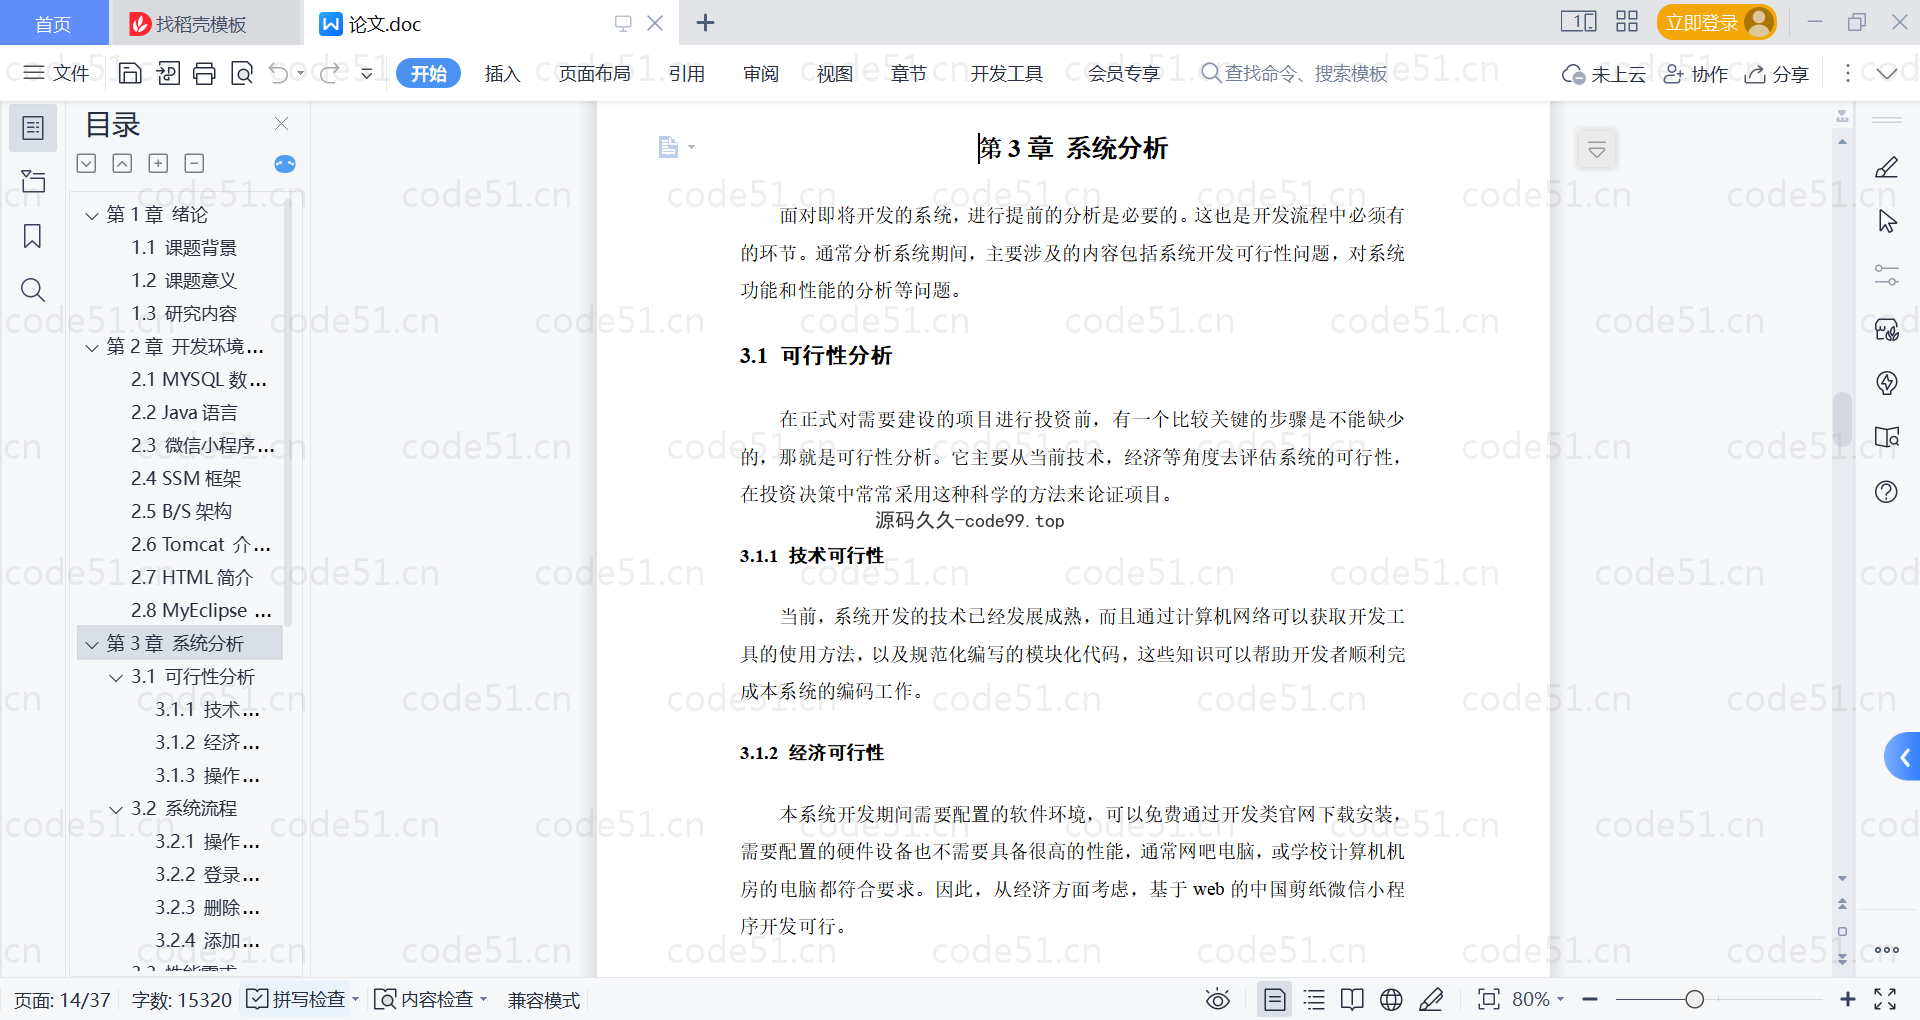Open the chapter navigation icon in sidebar
This screenshot has height=1020, width=1920.
[x=33, y=181]
